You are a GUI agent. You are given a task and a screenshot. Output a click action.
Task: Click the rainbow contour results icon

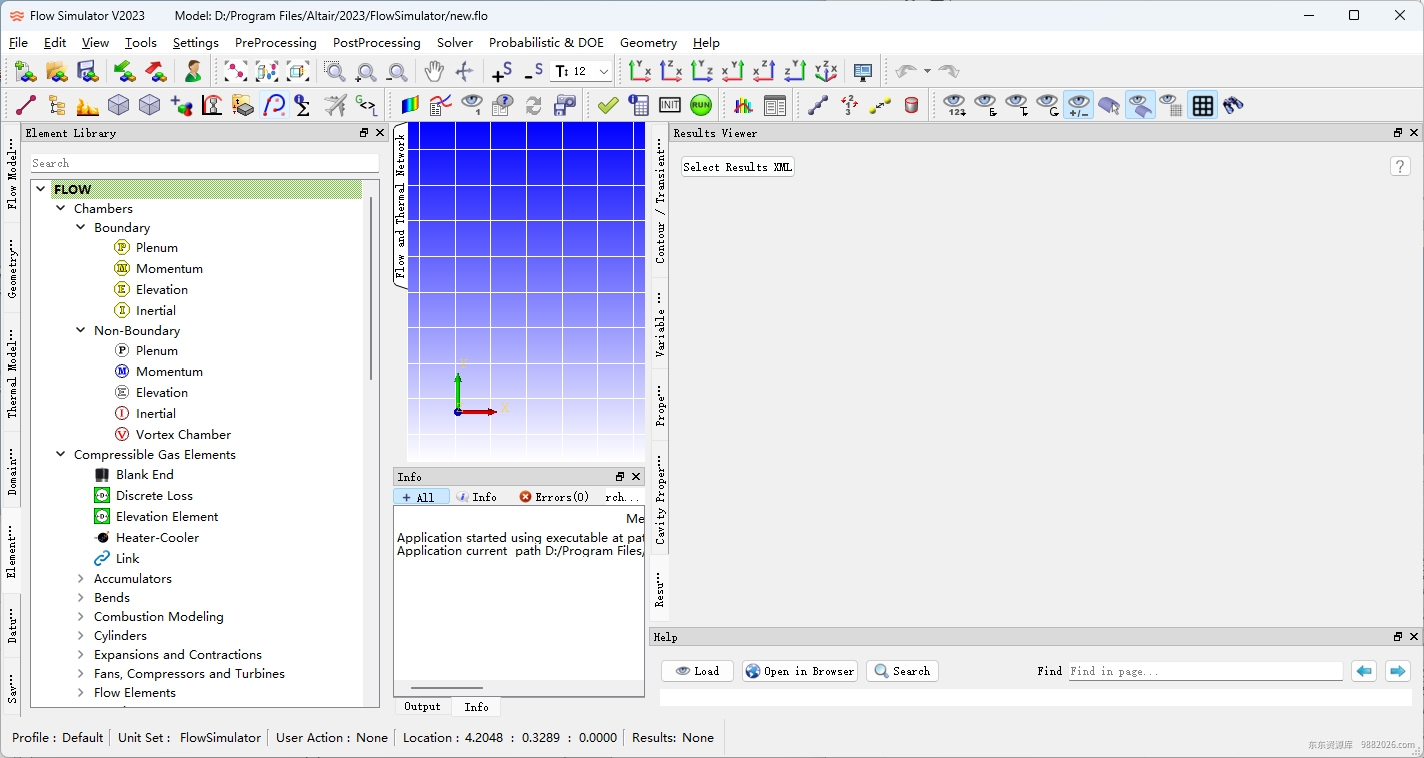[x=410, y=105]
